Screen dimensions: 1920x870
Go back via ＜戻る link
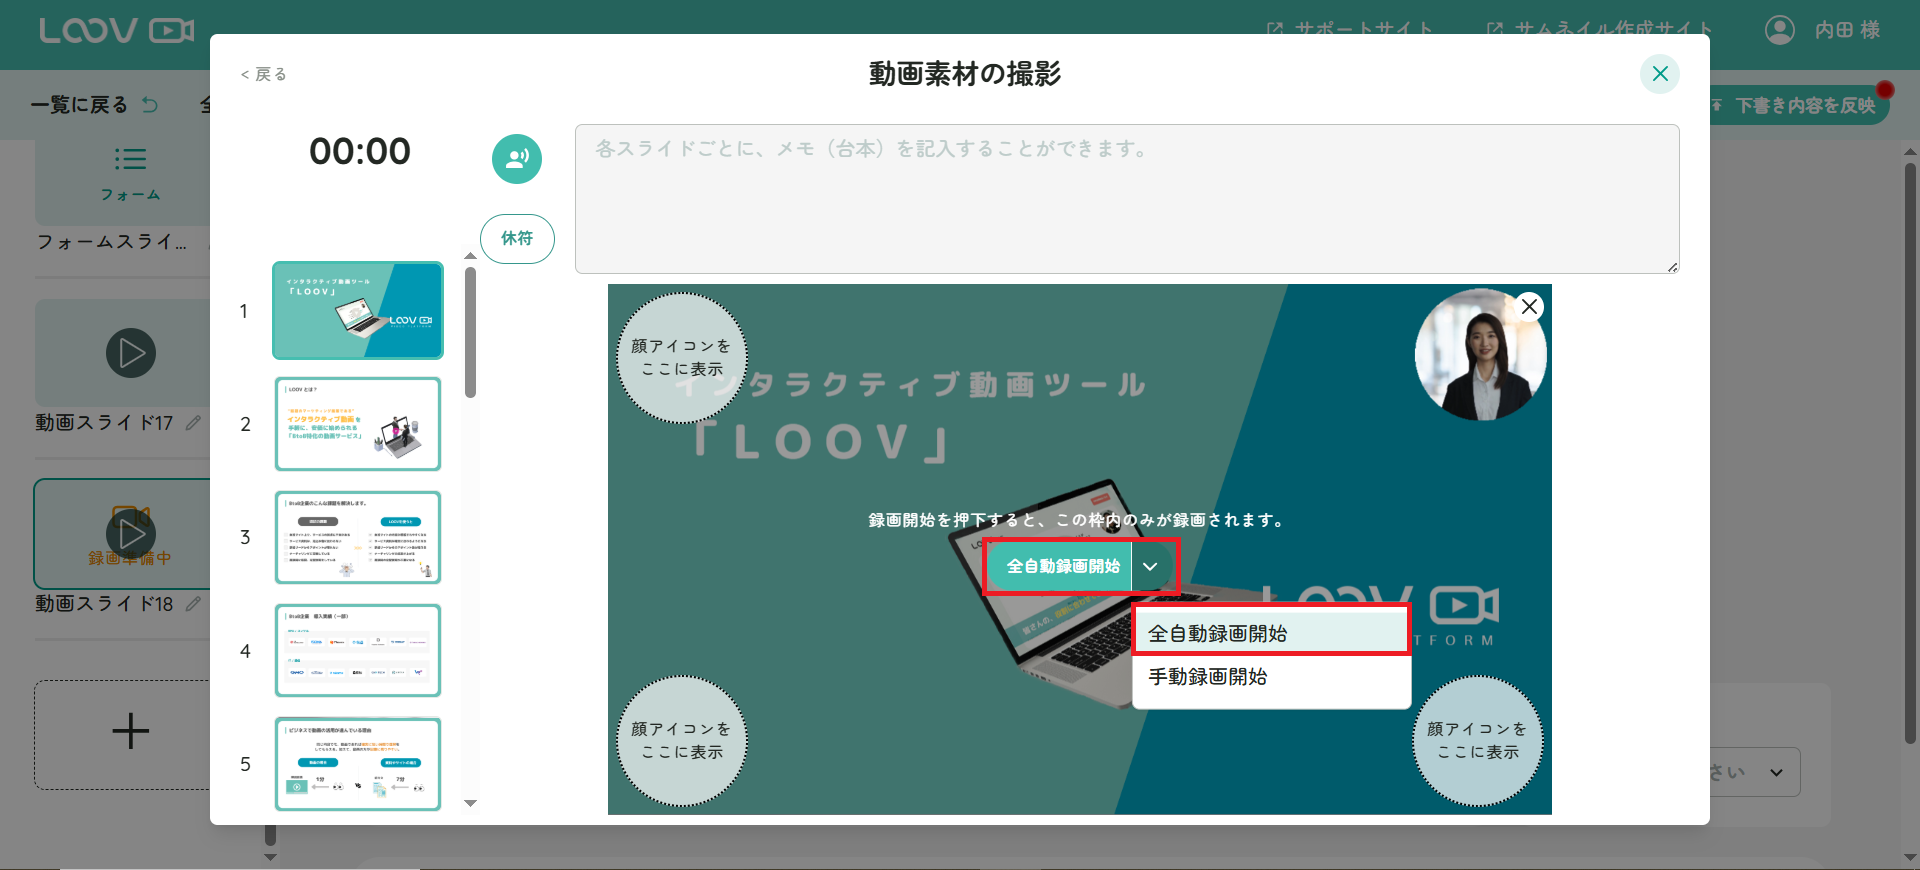[x=263, y=74]
